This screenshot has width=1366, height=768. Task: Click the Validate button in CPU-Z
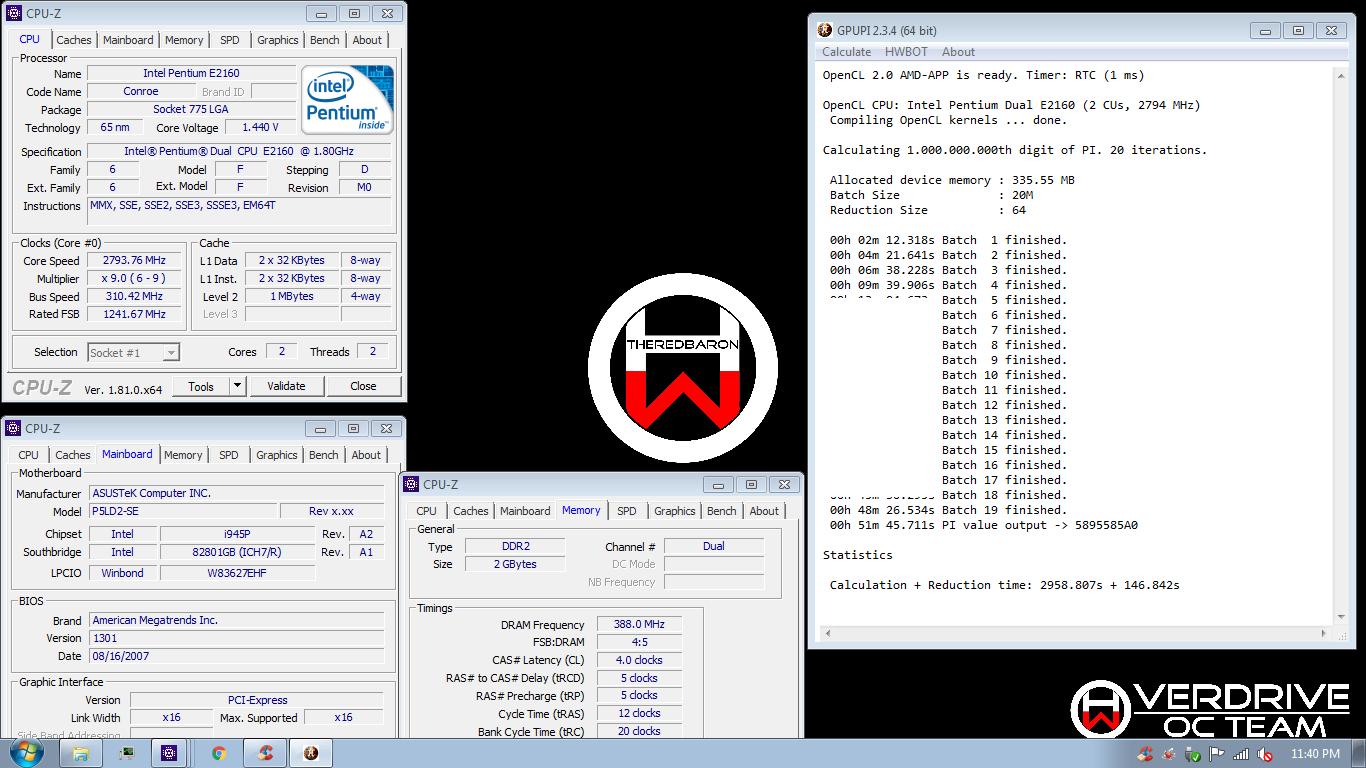point(286,386)
